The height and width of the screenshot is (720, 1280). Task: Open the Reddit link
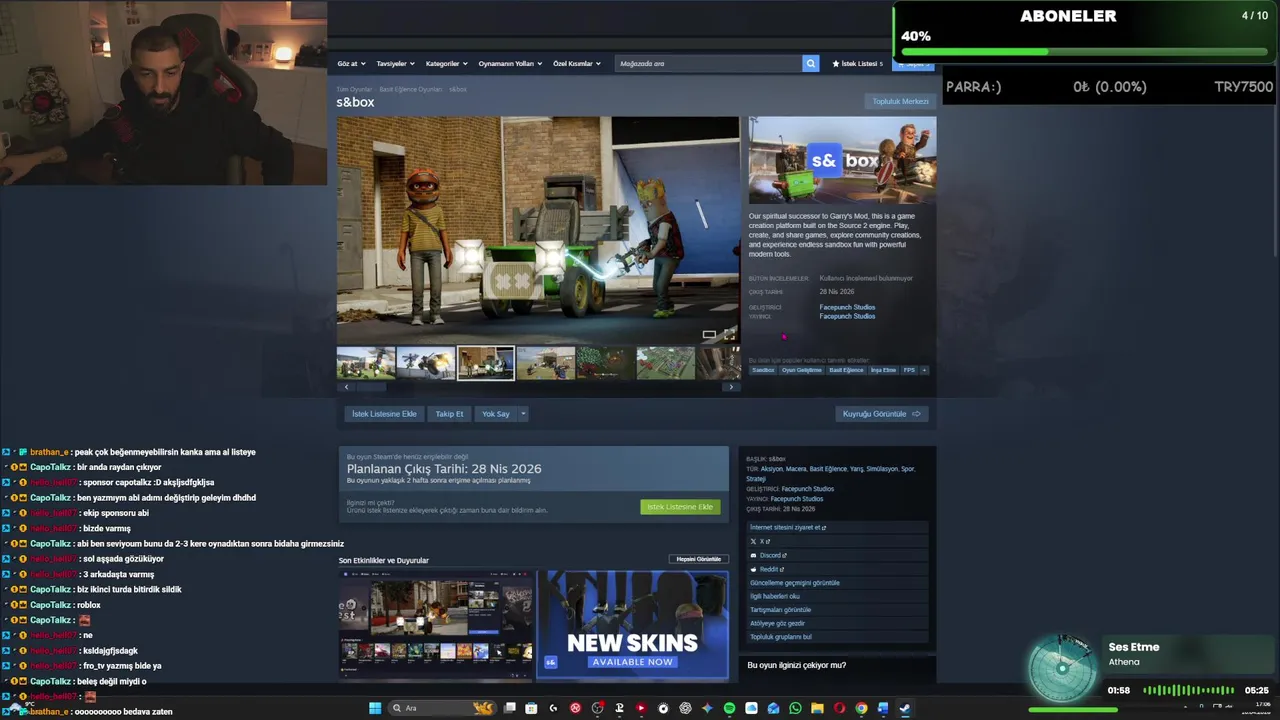point(768,569)
